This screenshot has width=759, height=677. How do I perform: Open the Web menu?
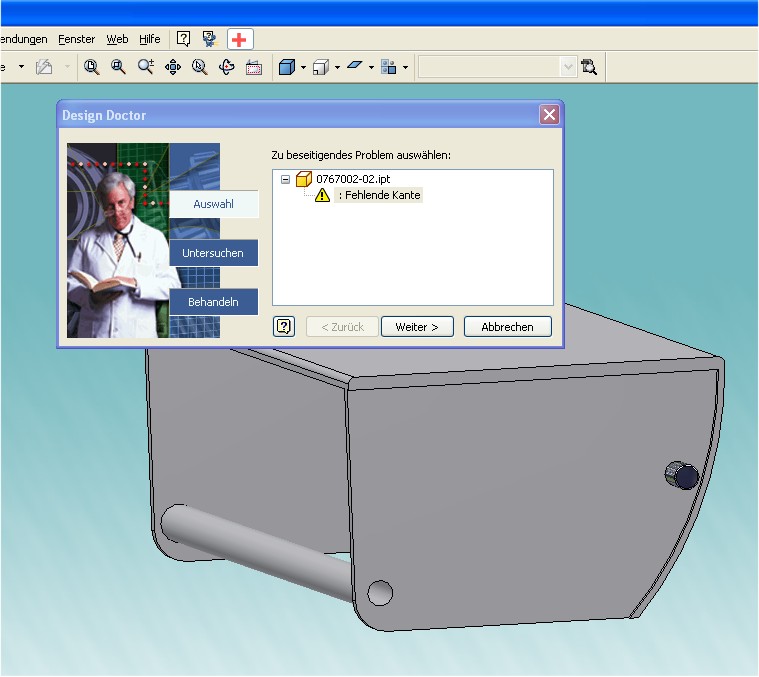tap(117, 39)
